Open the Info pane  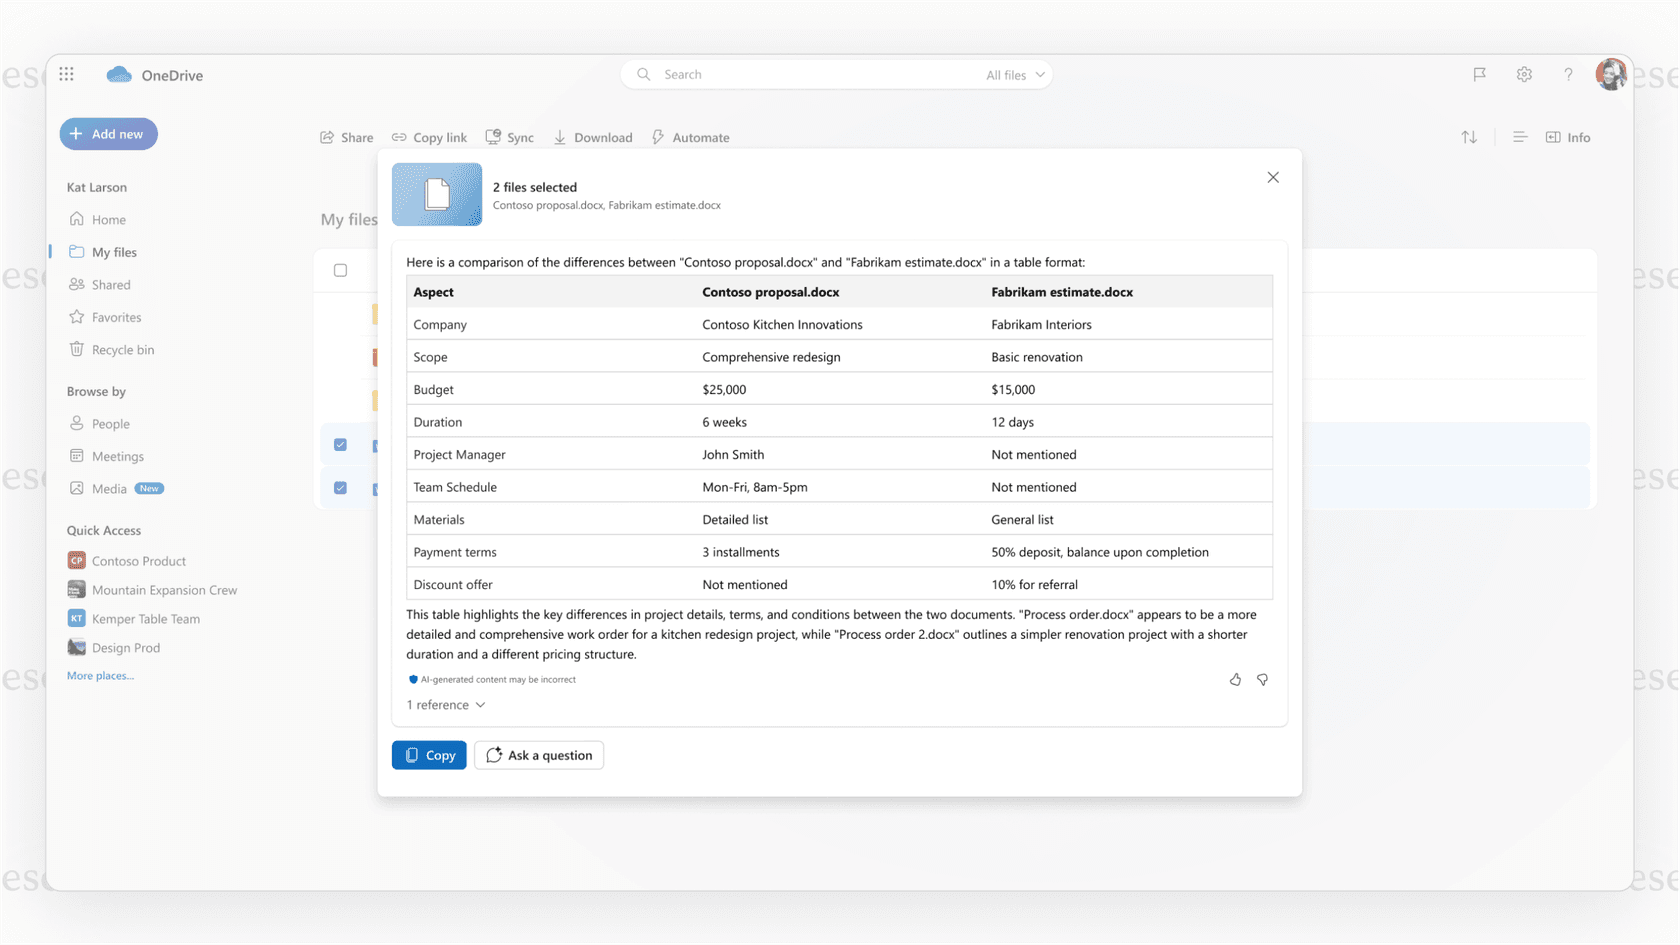[x=1567, y=137]
